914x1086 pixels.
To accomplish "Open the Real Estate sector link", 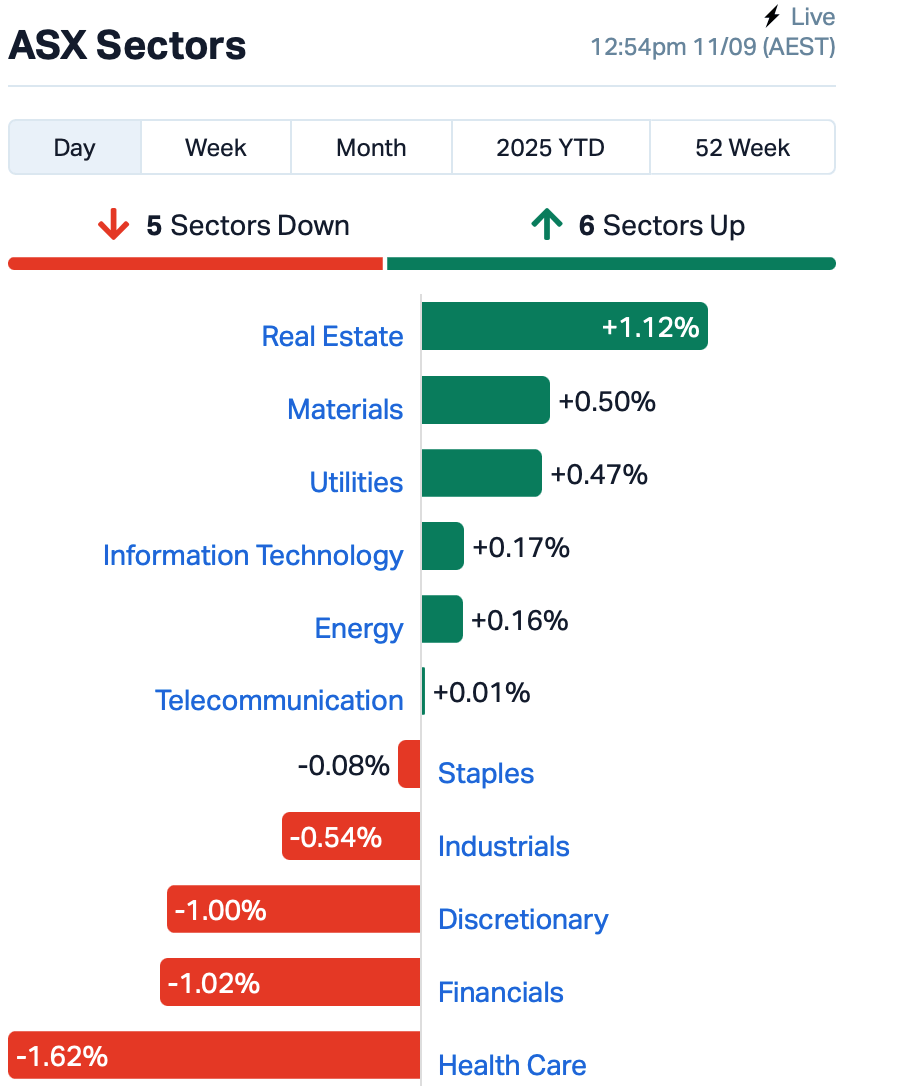I will (x=332, y=336).
